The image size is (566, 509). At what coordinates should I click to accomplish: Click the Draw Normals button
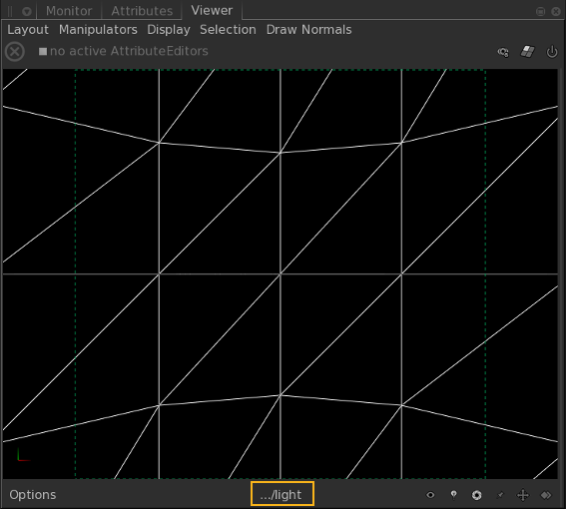(309, 30)
